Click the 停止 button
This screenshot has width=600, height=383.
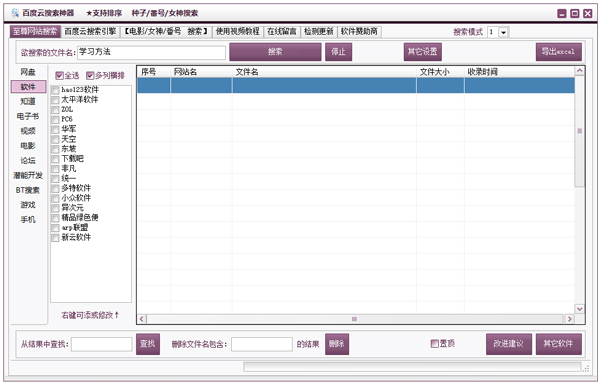pos(338,52)
